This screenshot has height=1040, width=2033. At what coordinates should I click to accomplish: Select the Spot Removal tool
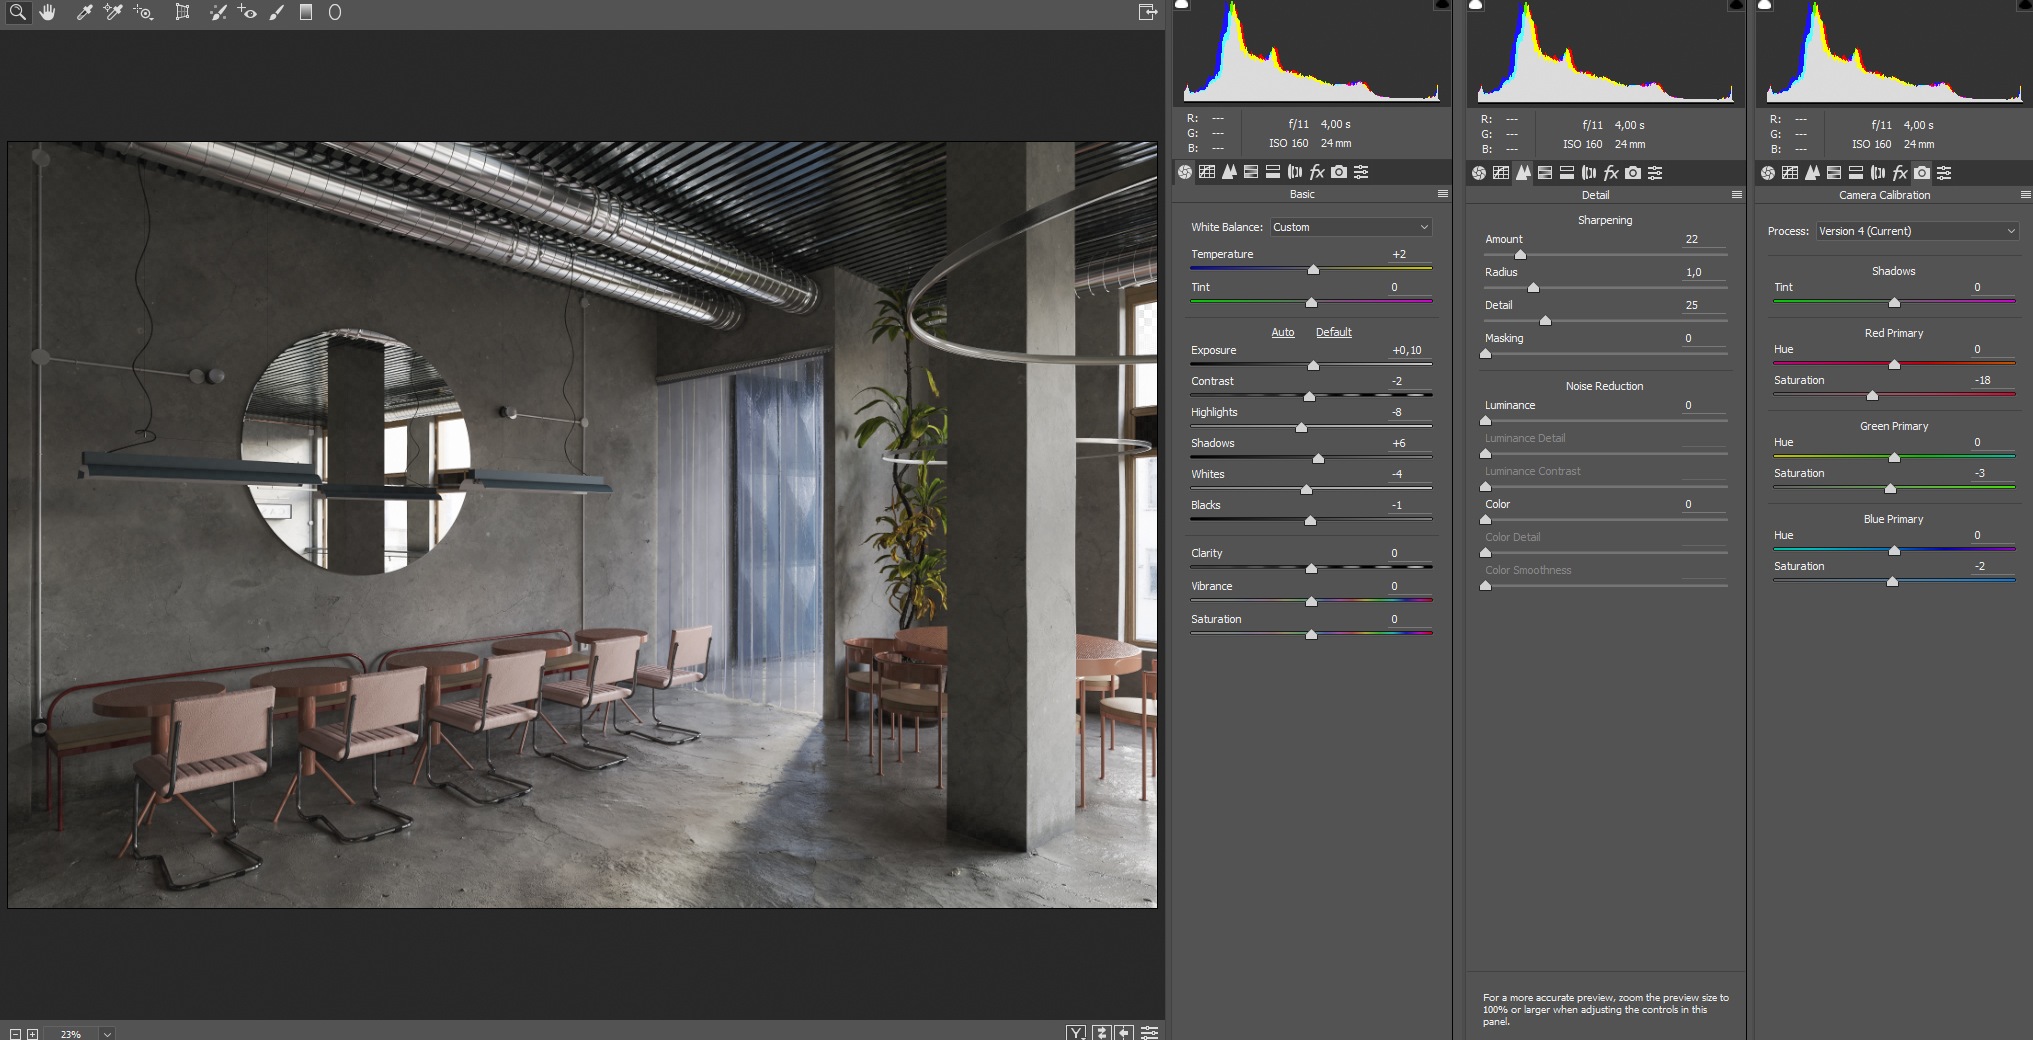218,13
